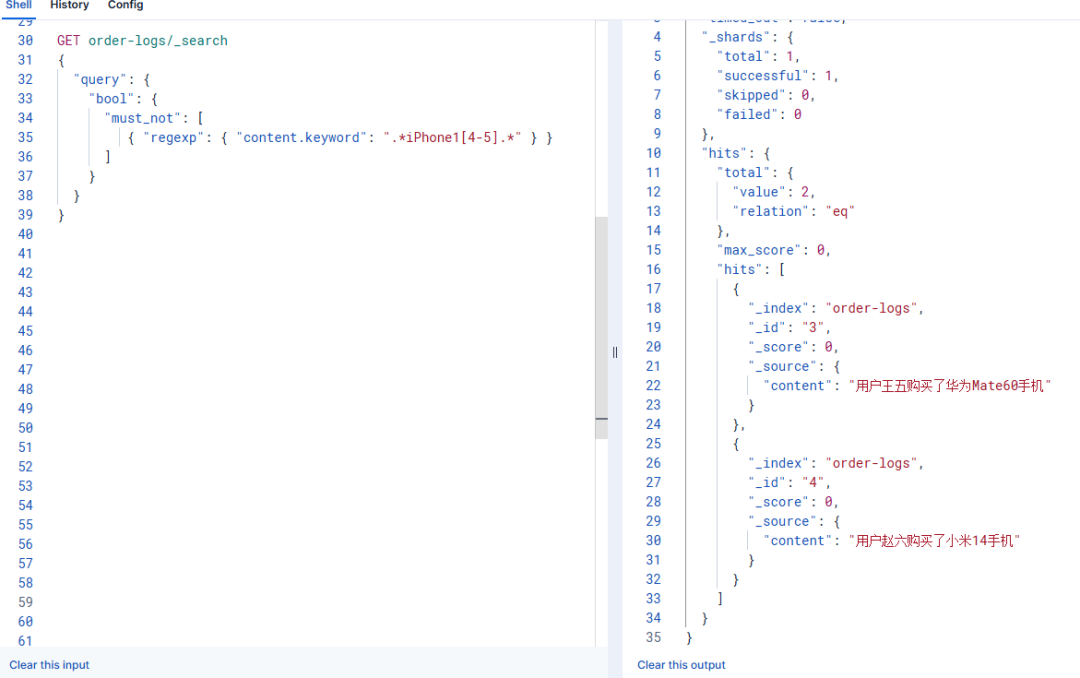Click the Clear this input link

[49, 665]
